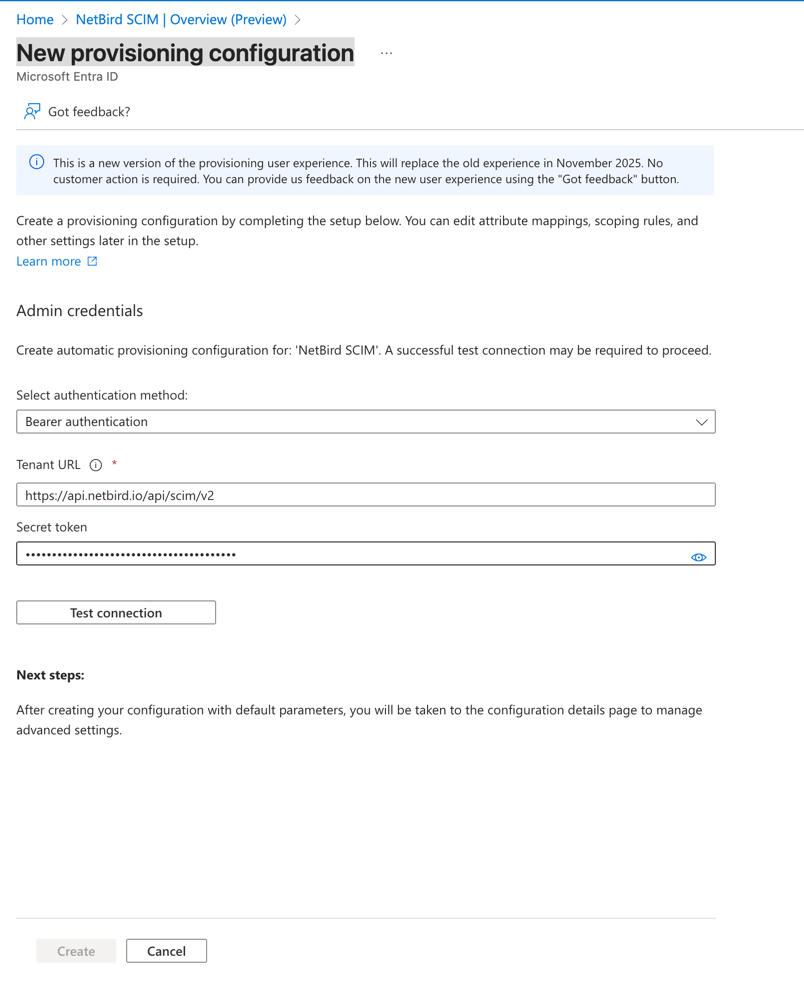Go to Home in the breadcrumb

[x=33, y=19]
